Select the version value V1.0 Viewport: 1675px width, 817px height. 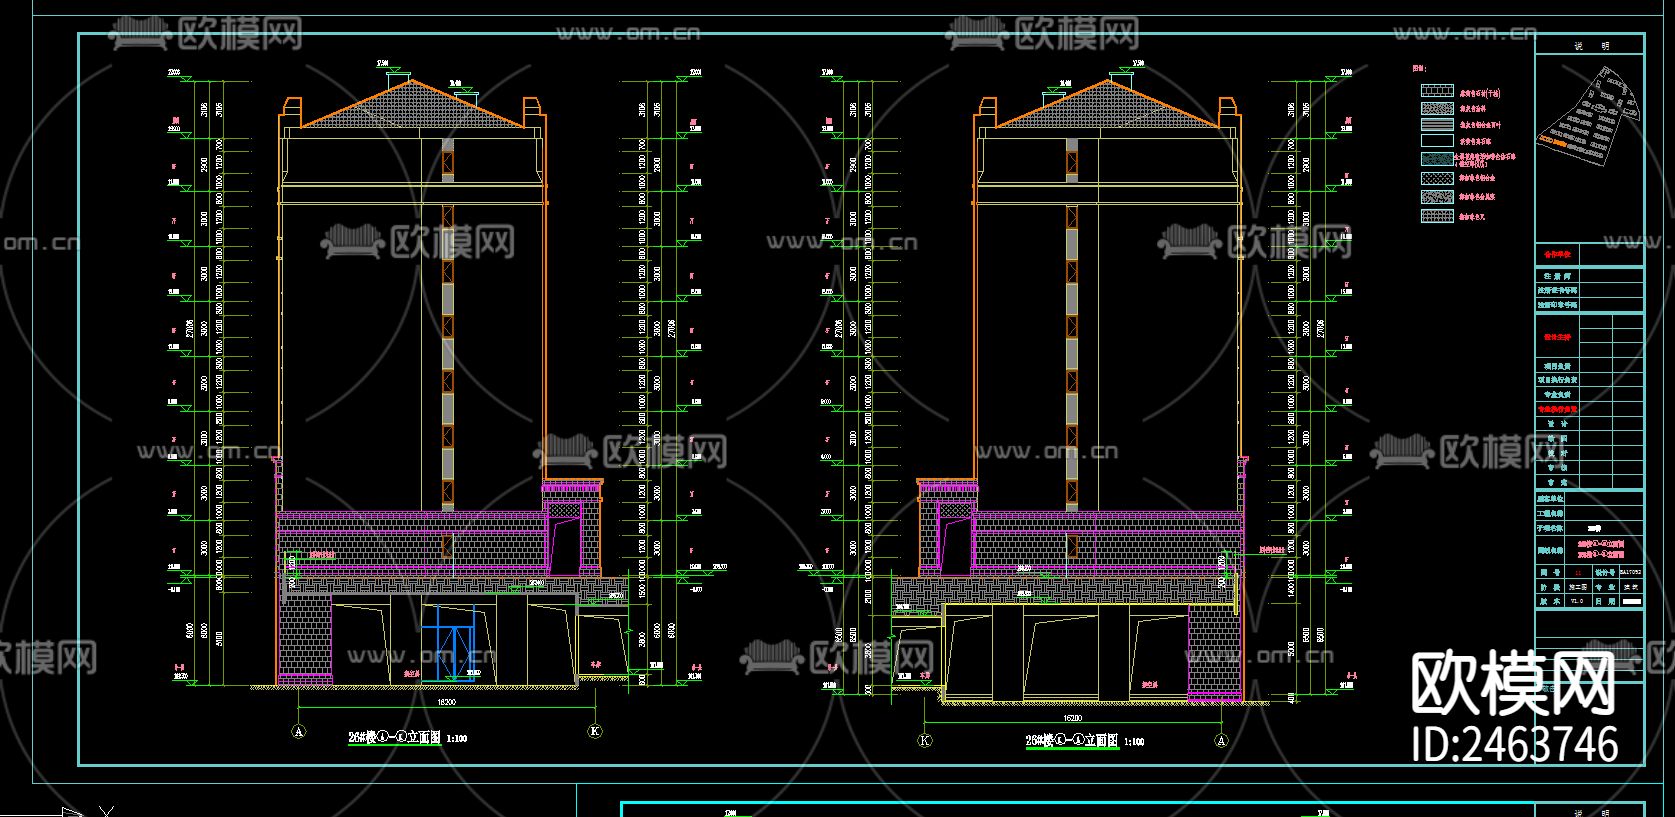[x=1576, y=602]
